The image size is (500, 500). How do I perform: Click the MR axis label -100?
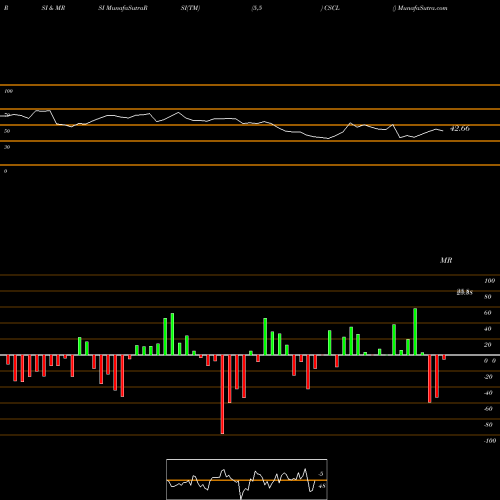[489, 441]
